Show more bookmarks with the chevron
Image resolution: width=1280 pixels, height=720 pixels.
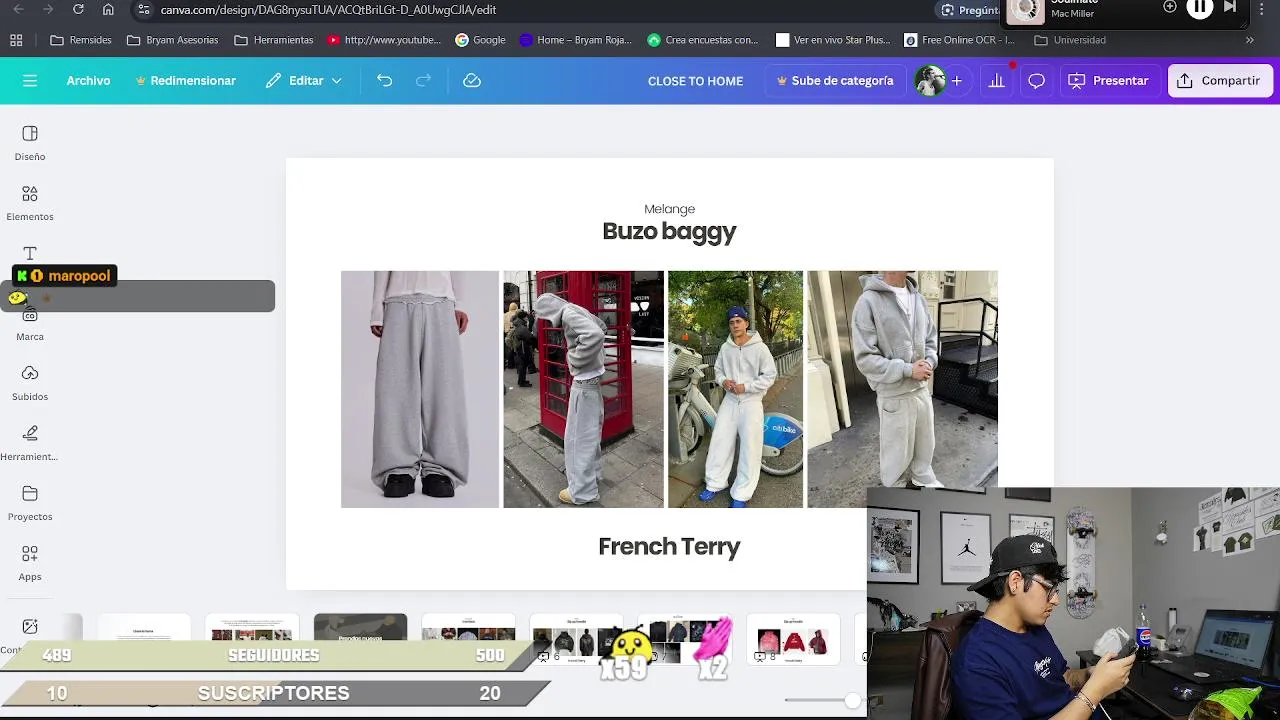(1250, 40)
